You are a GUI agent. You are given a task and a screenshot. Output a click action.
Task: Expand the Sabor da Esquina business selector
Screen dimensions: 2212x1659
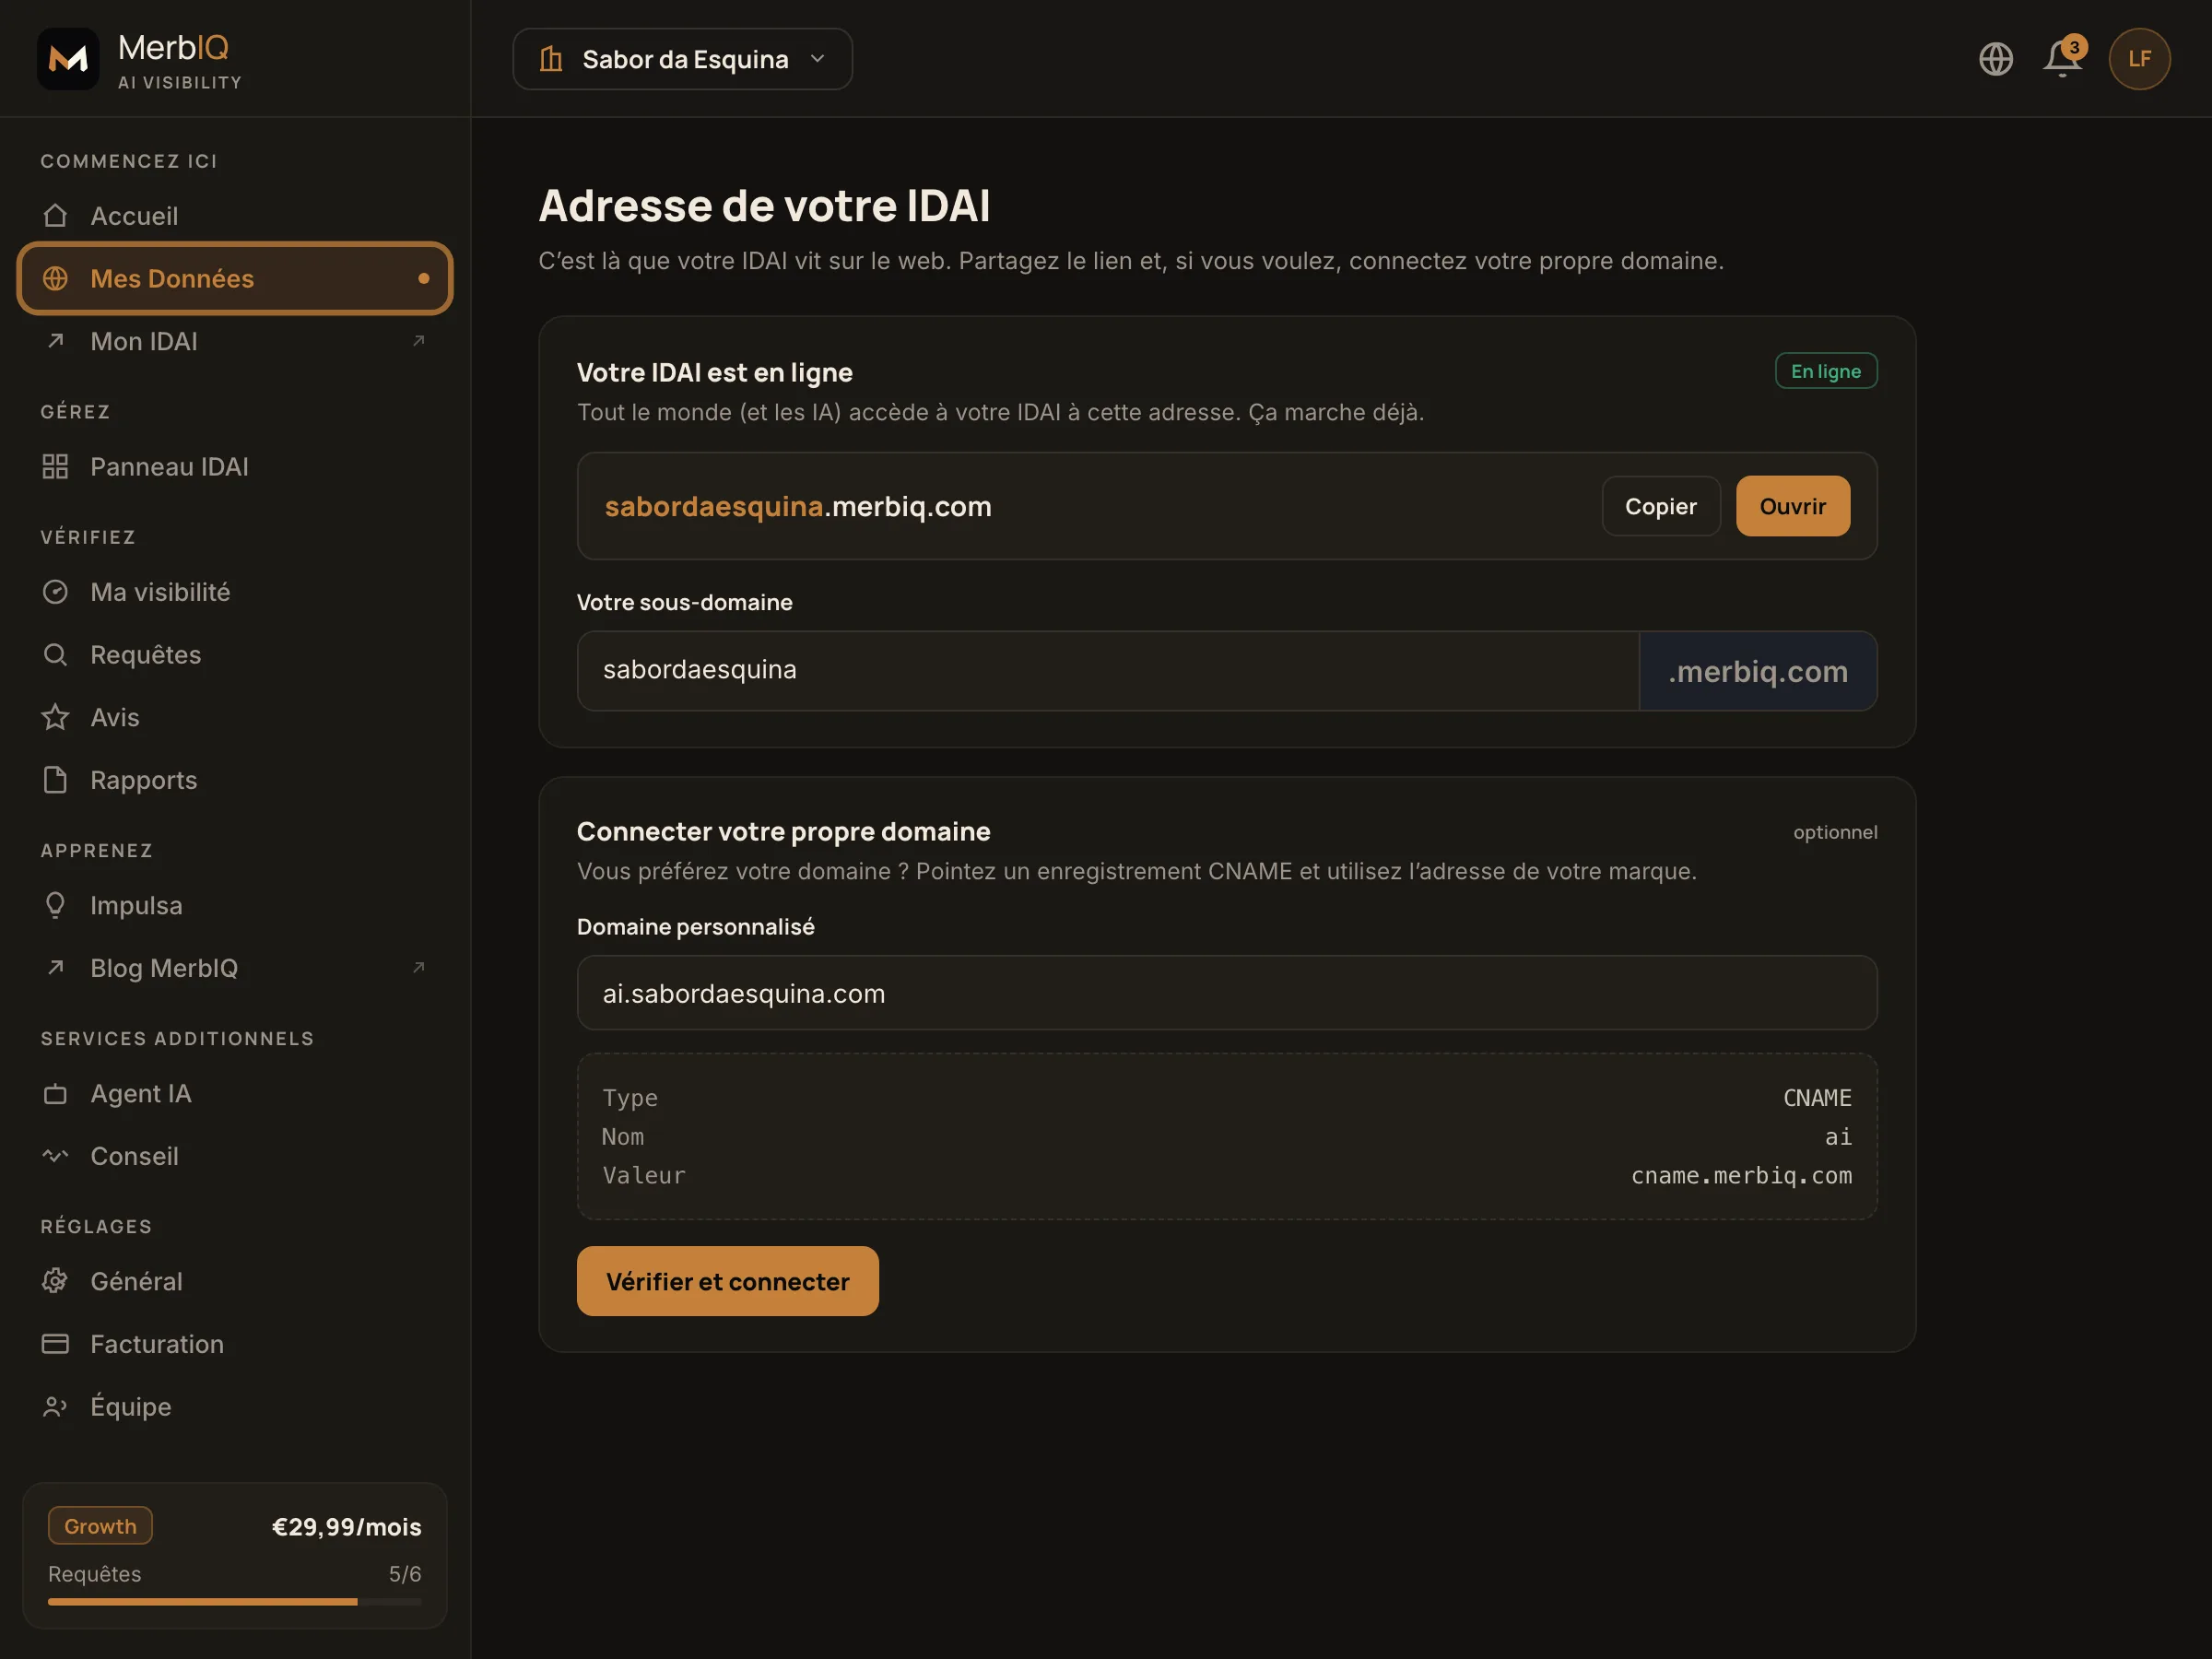pyautogui.click(x=683, y=59)
